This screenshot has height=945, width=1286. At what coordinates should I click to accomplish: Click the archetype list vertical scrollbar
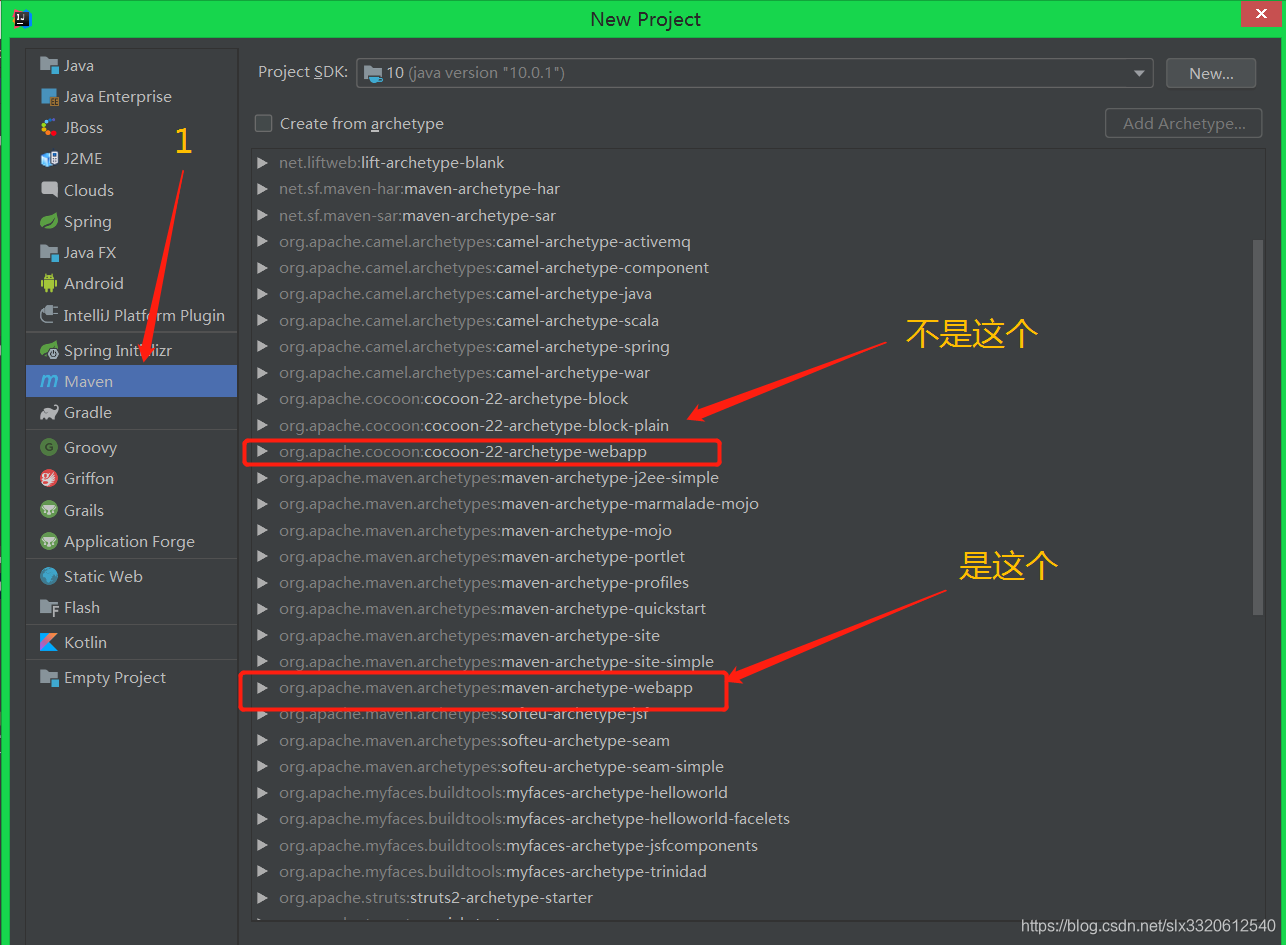pyautogui.click(x=1258, y=427)
